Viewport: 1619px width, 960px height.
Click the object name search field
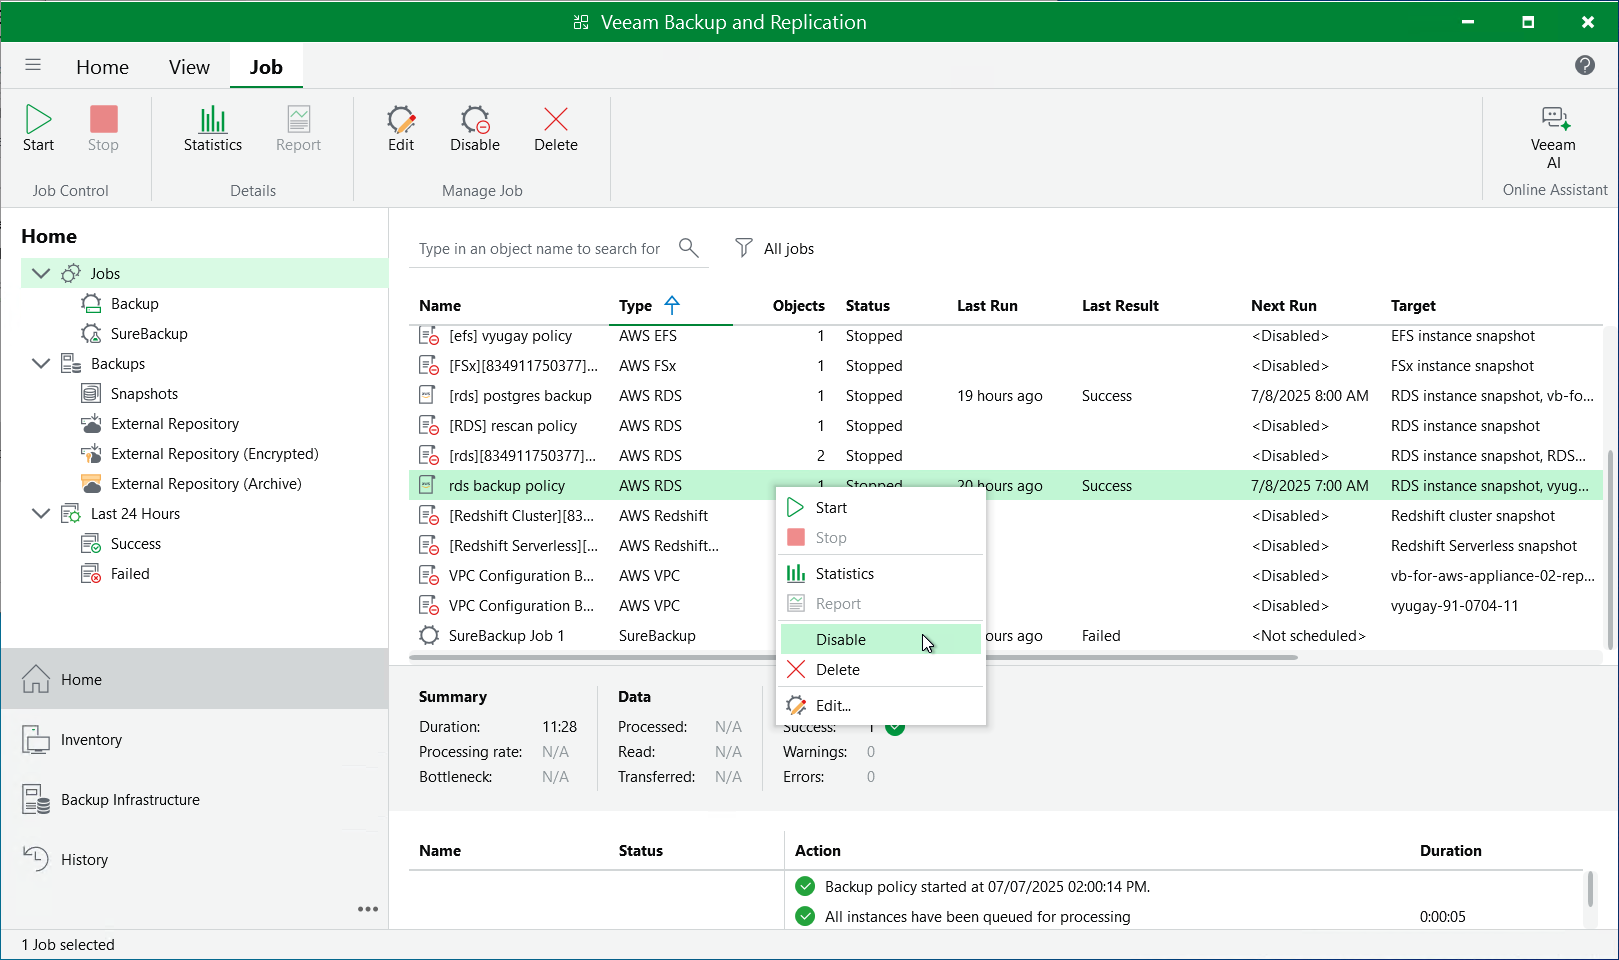(x=540, y=249)
